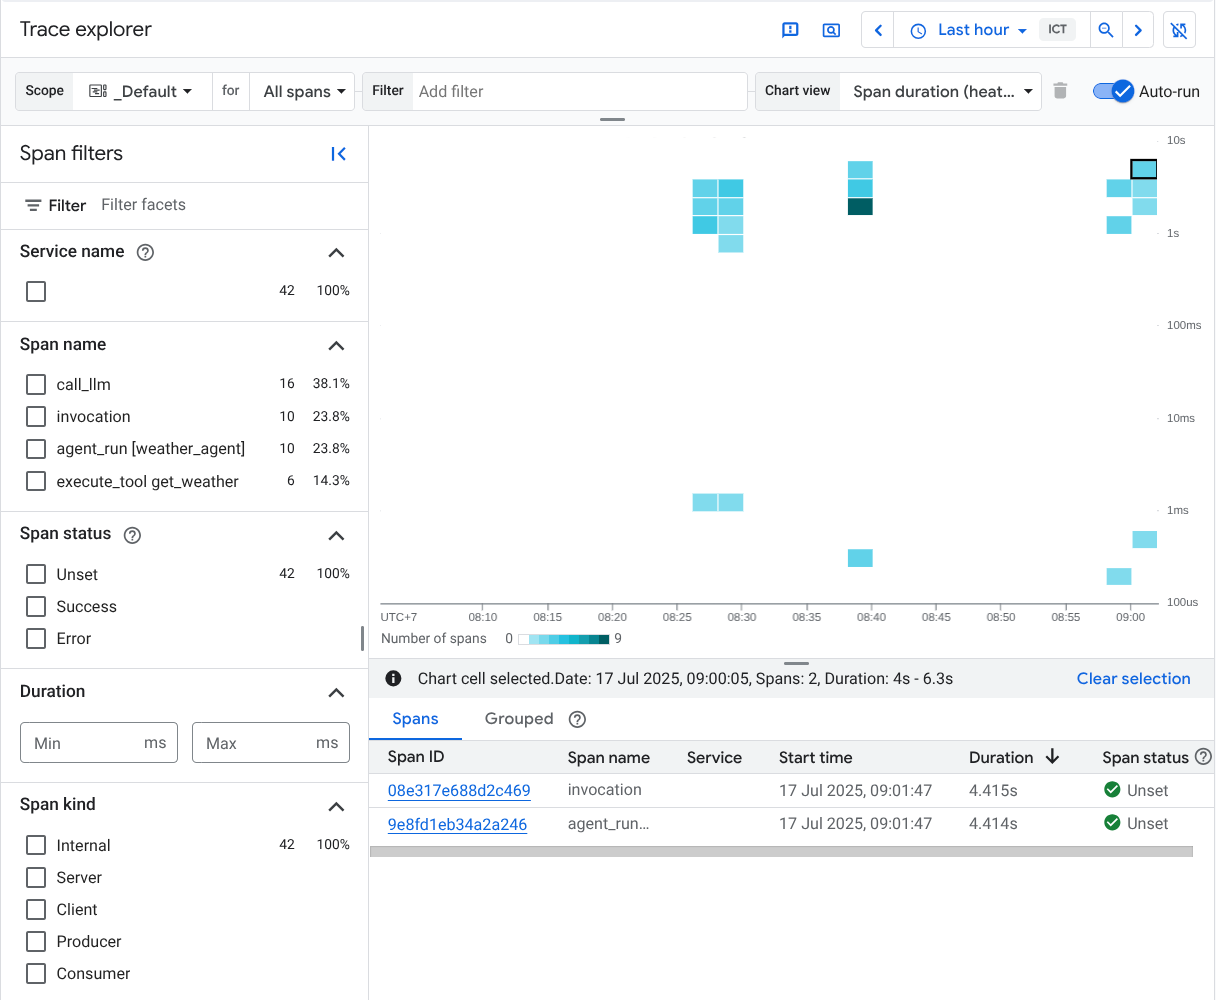Check the call_llm span name checkbox

(x=36, y=384)
